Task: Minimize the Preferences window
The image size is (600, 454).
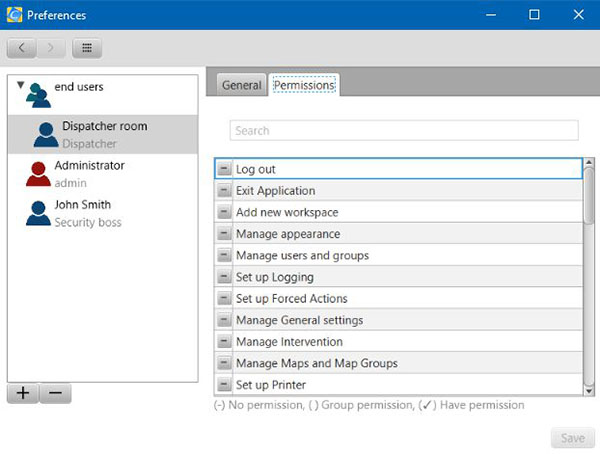Action: tap(491, 15)
